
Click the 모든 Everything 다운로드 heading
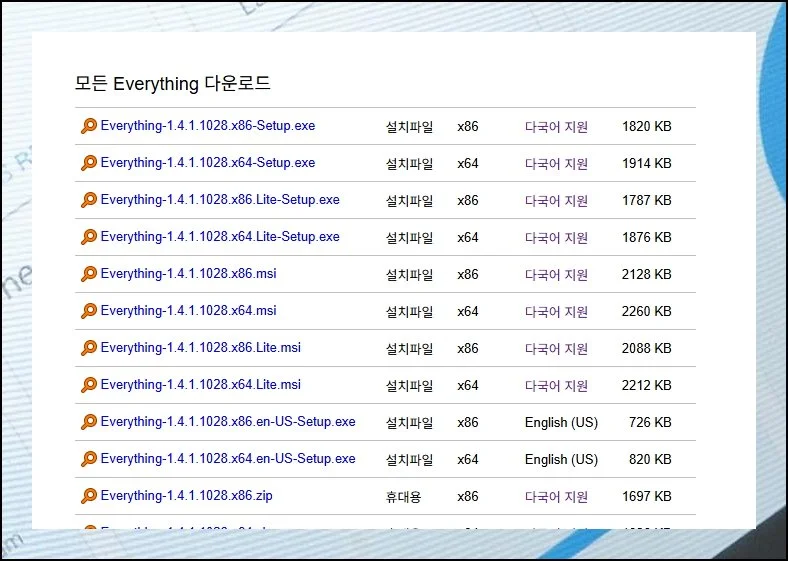[x=173, y=83]
